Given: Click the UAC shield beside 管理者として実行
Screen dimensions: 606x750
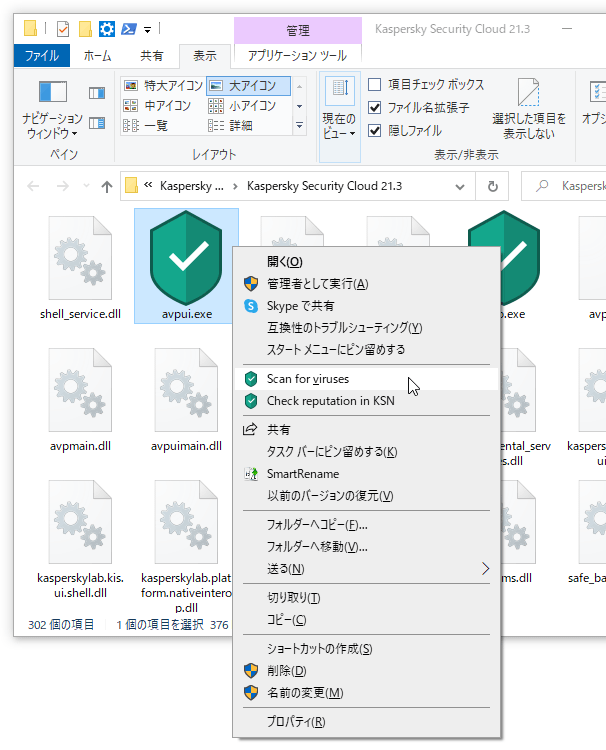Looking at the screenshot, I should 251,284.
